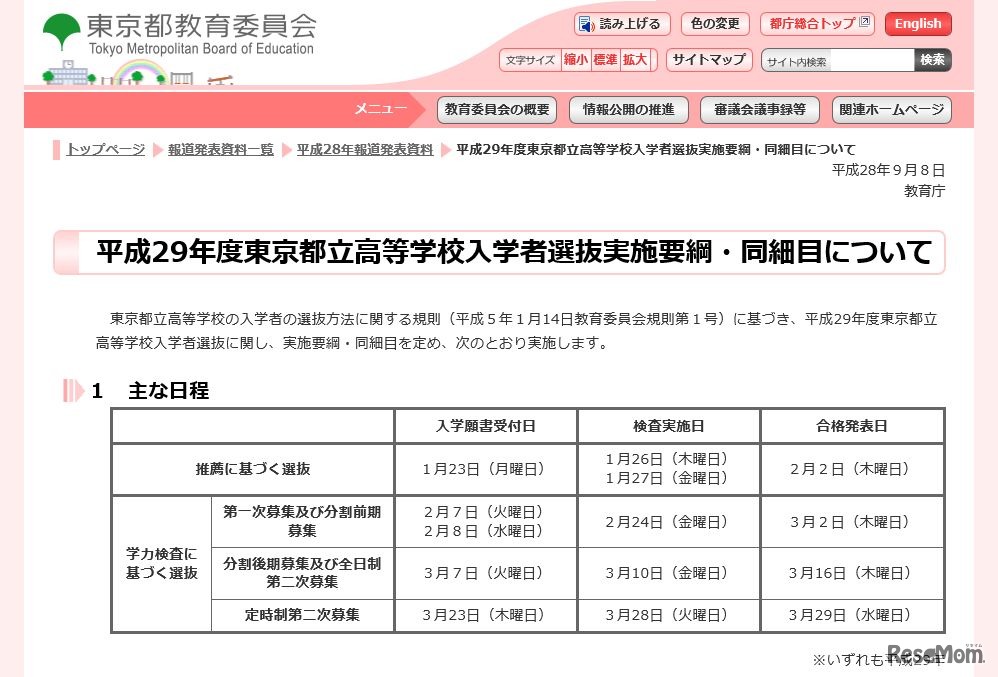
Task: Open the 教育委員会の概要 menu
Action: tap(497, 110)
